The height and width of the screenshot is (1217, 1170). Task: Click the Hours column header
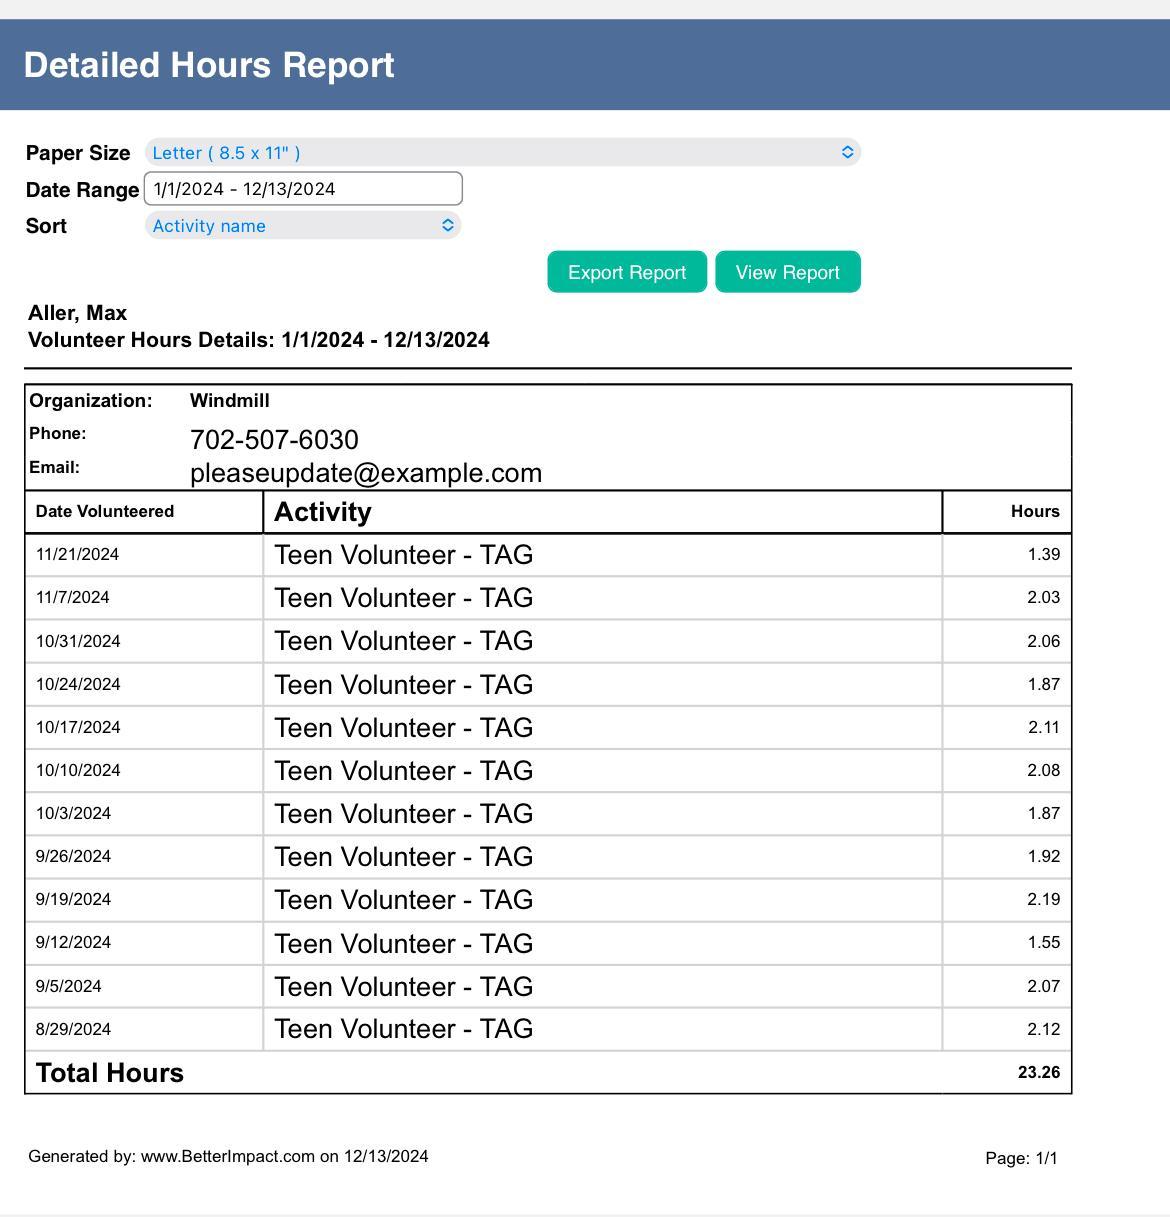(1034, 512)
